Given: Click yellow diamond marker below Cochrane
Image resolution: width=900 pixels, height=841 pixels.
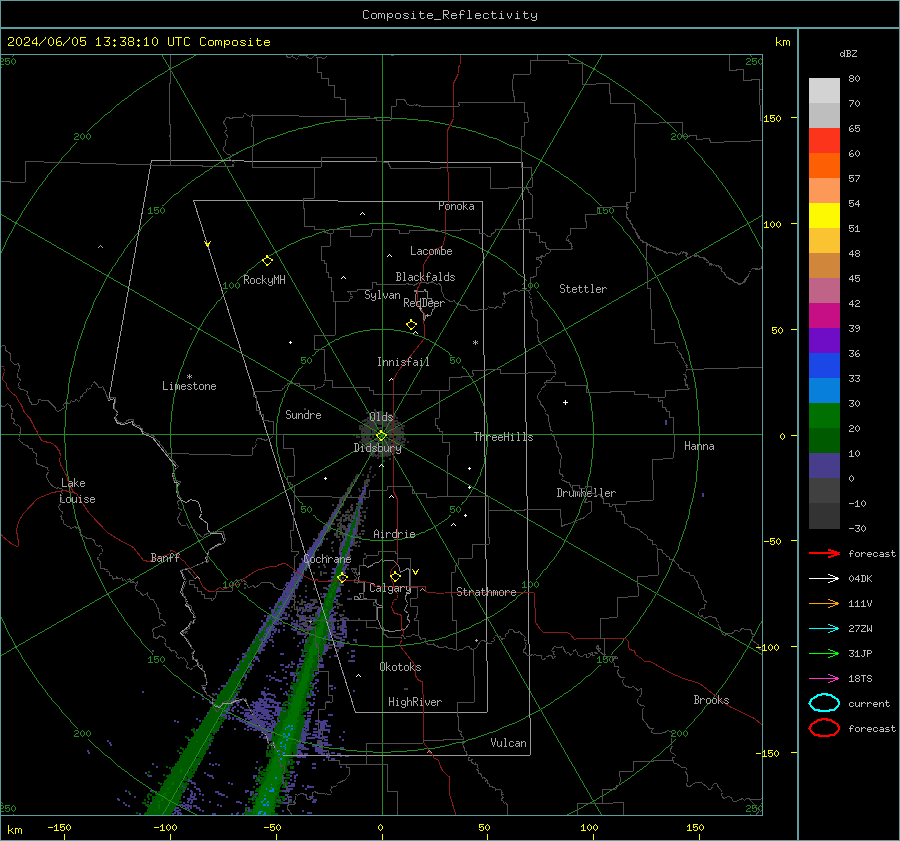Looking at the screenshot, I should pos(342,577).
